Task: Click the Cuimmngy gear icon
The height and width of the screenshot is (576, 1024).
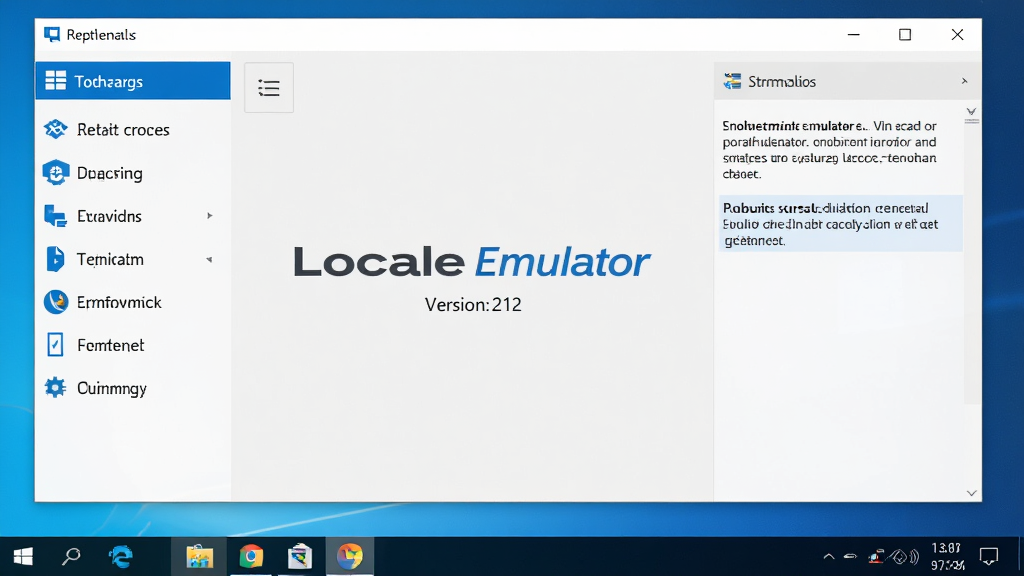Action: click(x=56, y=387)
